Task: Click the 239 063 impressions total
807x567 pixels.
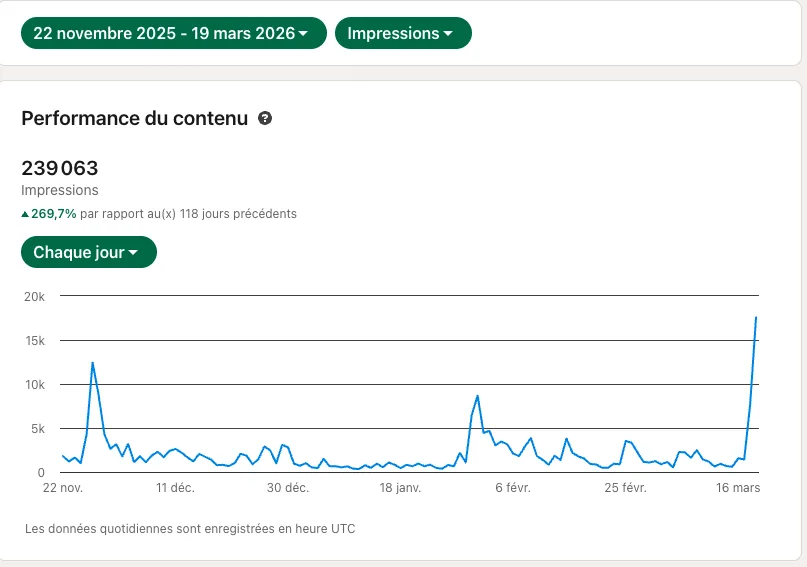Action: [60, 168]
